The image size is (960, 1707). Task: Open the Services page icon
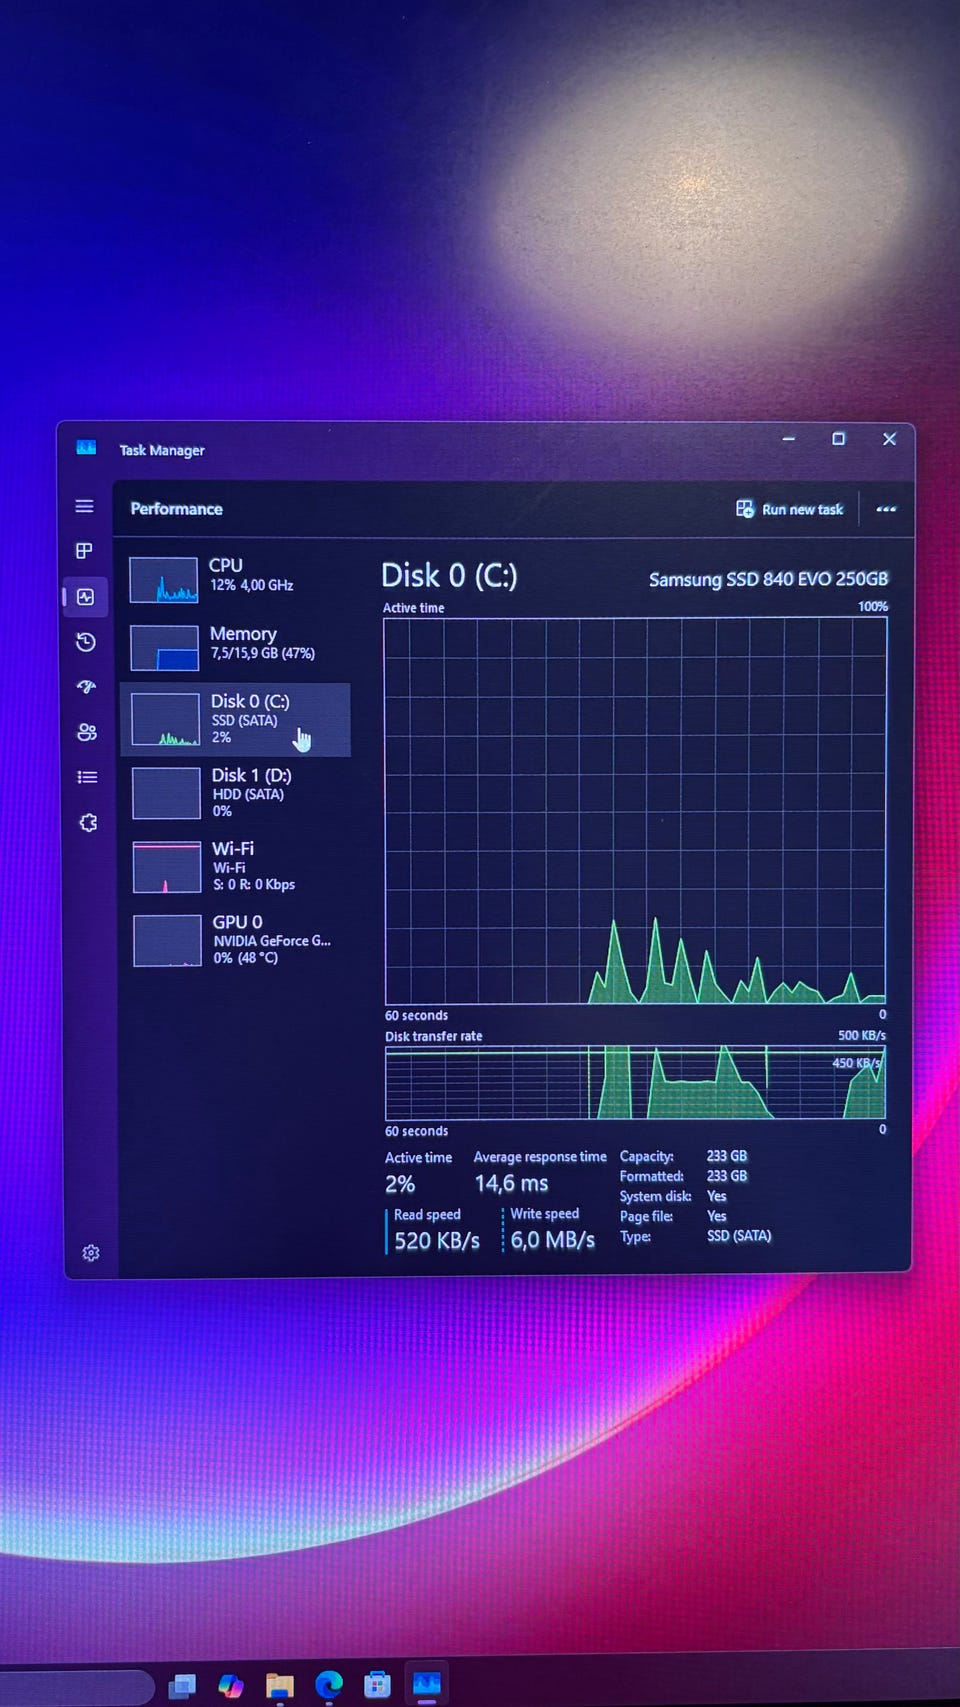(88, 822)
